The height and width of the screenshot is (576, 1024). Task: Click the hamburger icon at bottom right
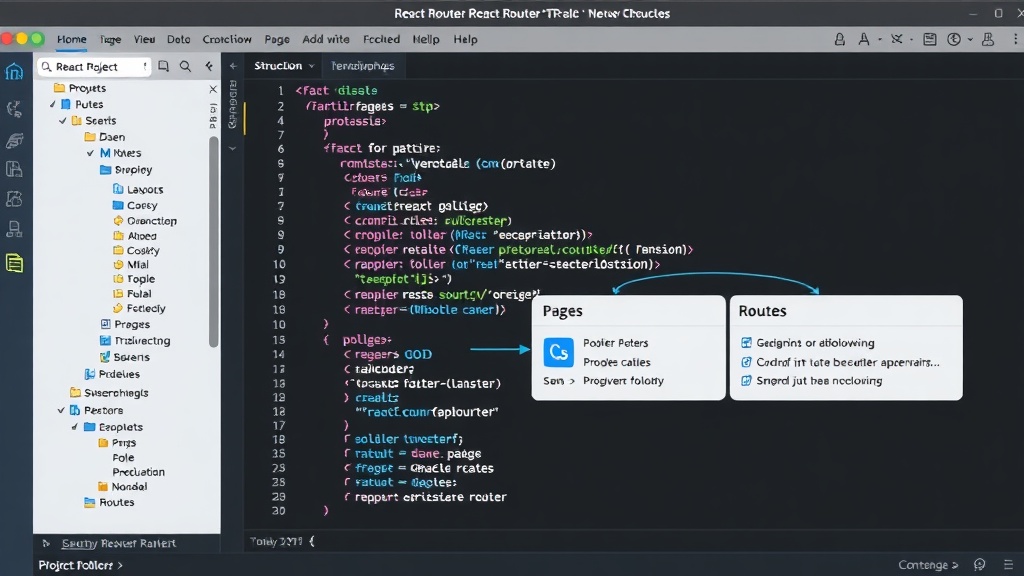(x=1009, y=565)
